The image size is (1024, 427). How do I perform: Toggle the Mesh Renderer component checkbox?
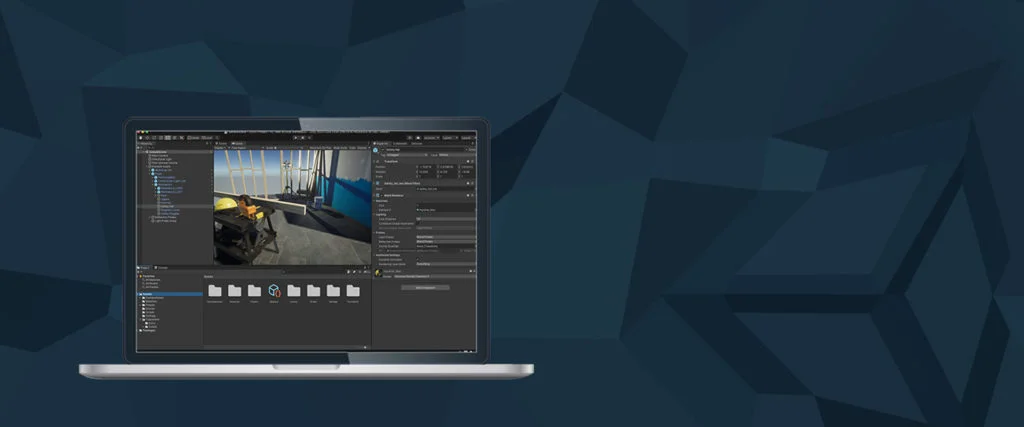pos(381,195)
